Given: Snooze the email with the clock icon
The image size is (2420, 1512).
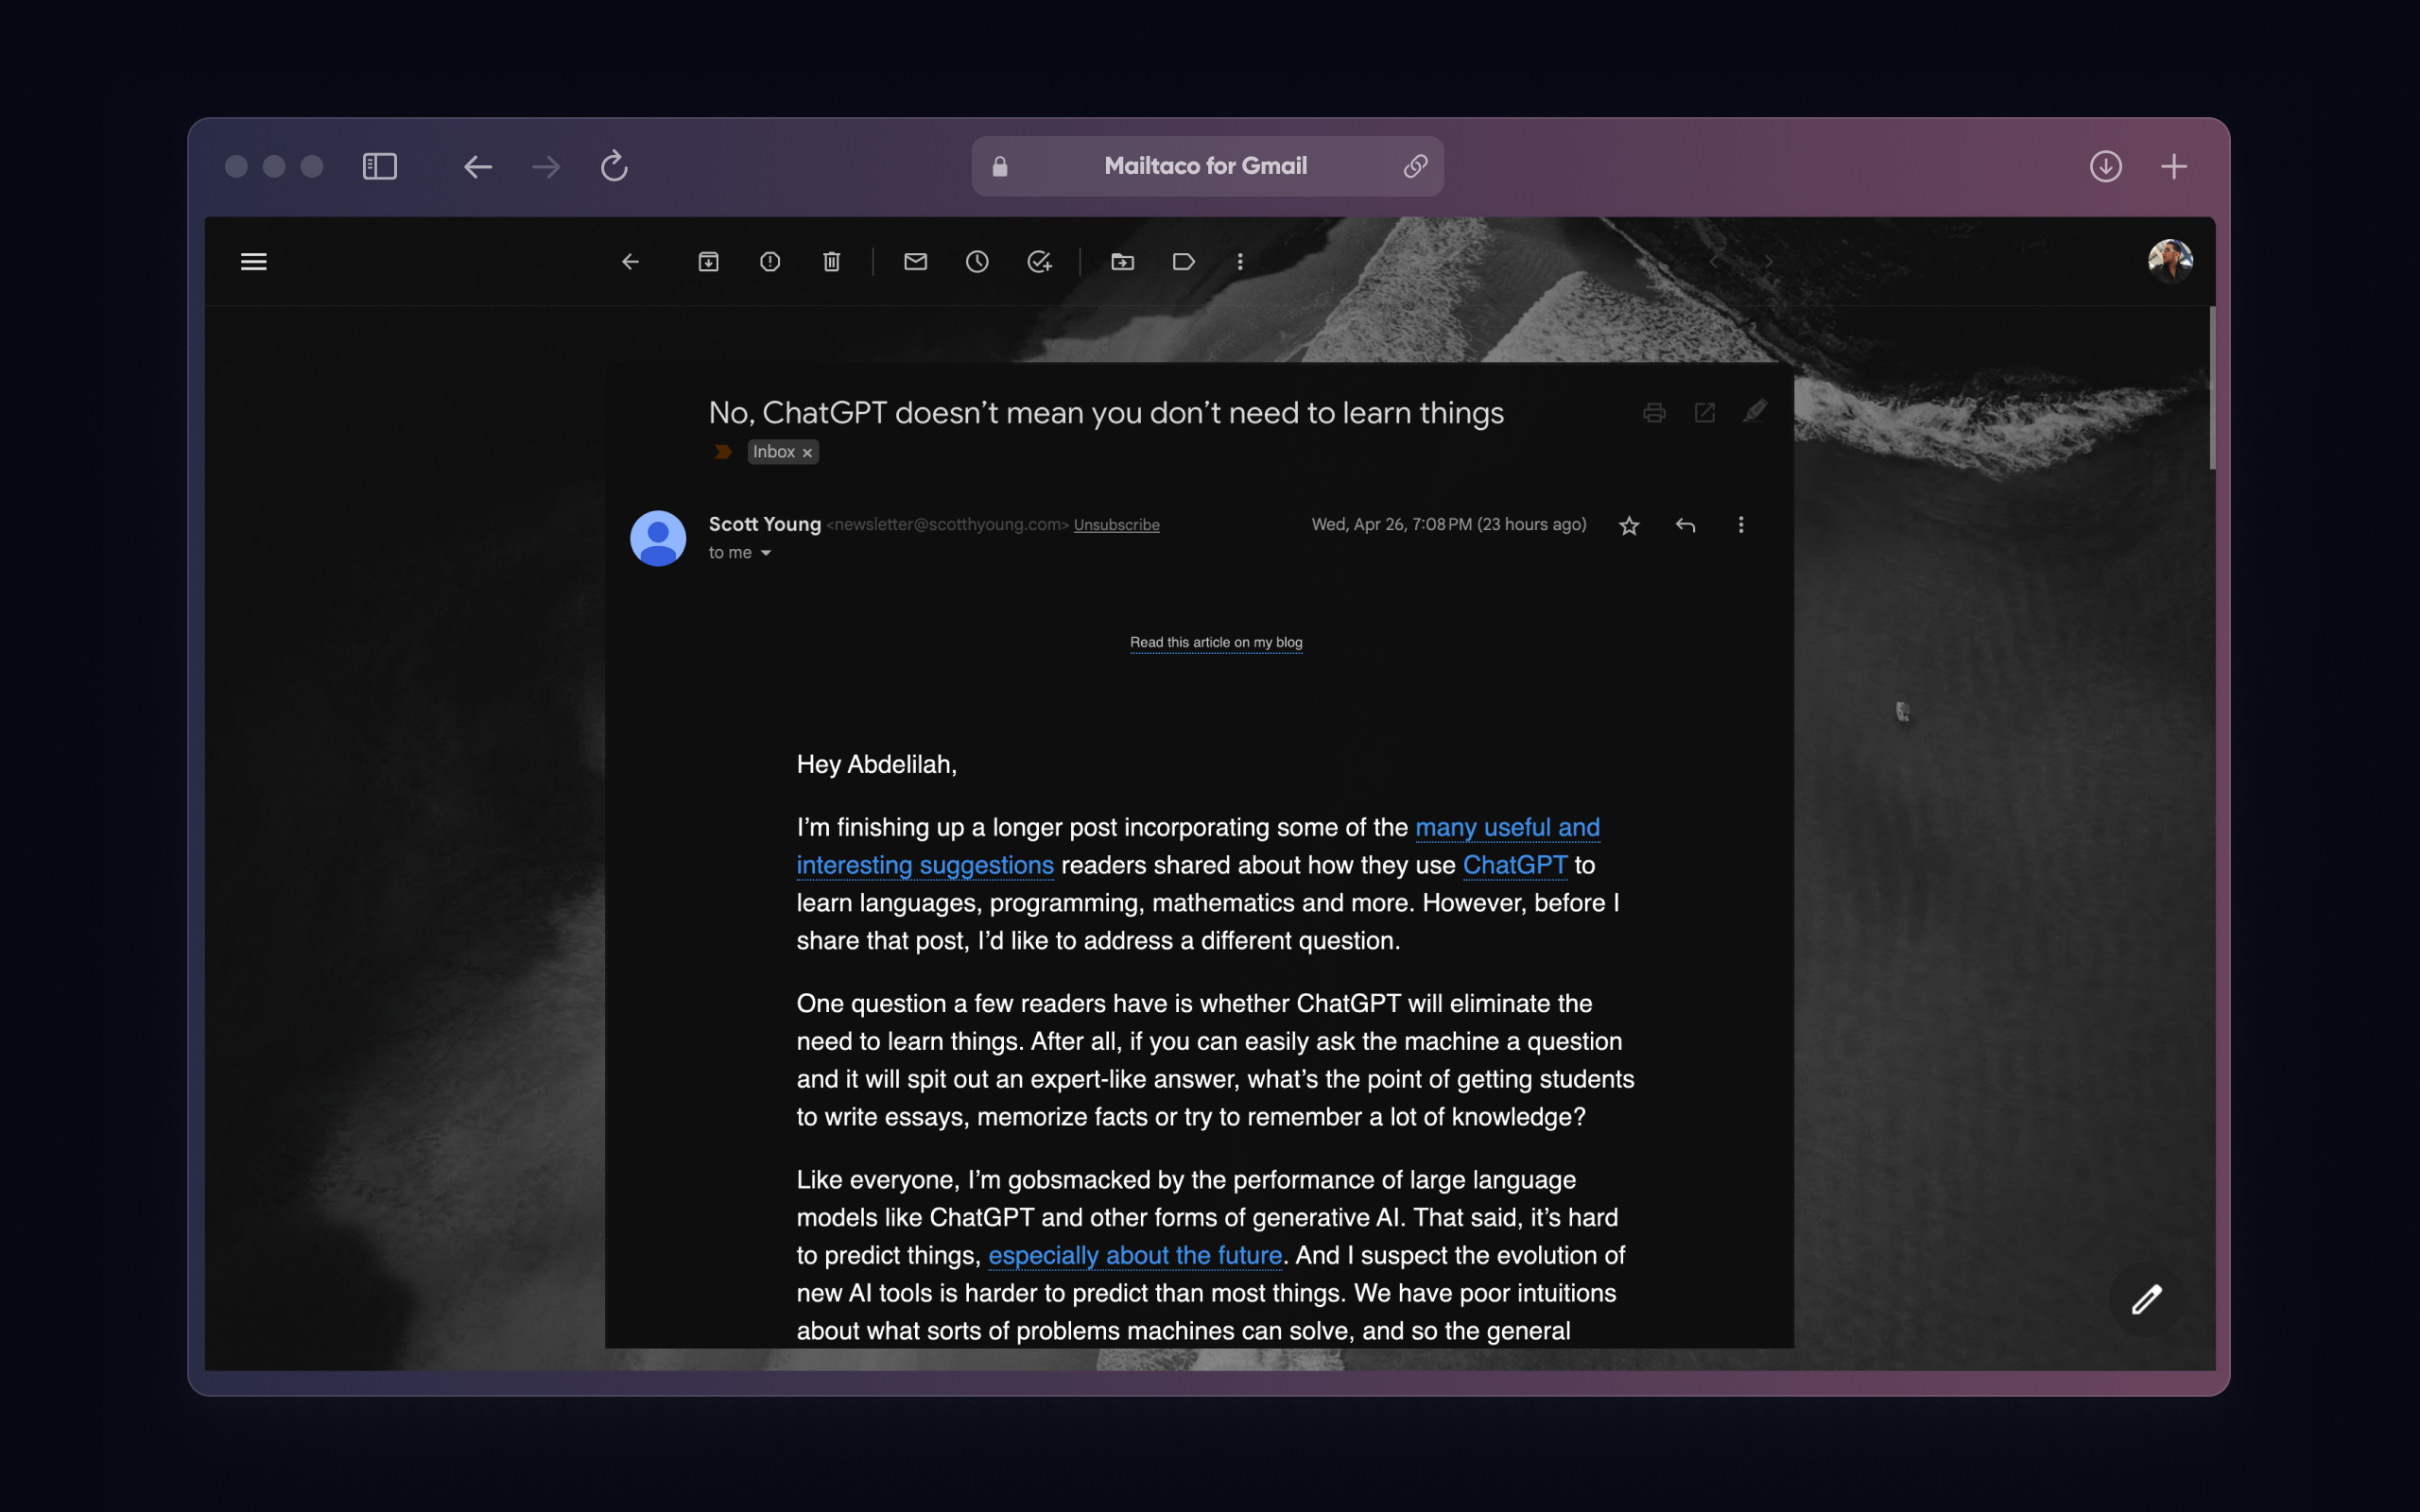Looking at the screenshot, I should [x=977, y=262].
